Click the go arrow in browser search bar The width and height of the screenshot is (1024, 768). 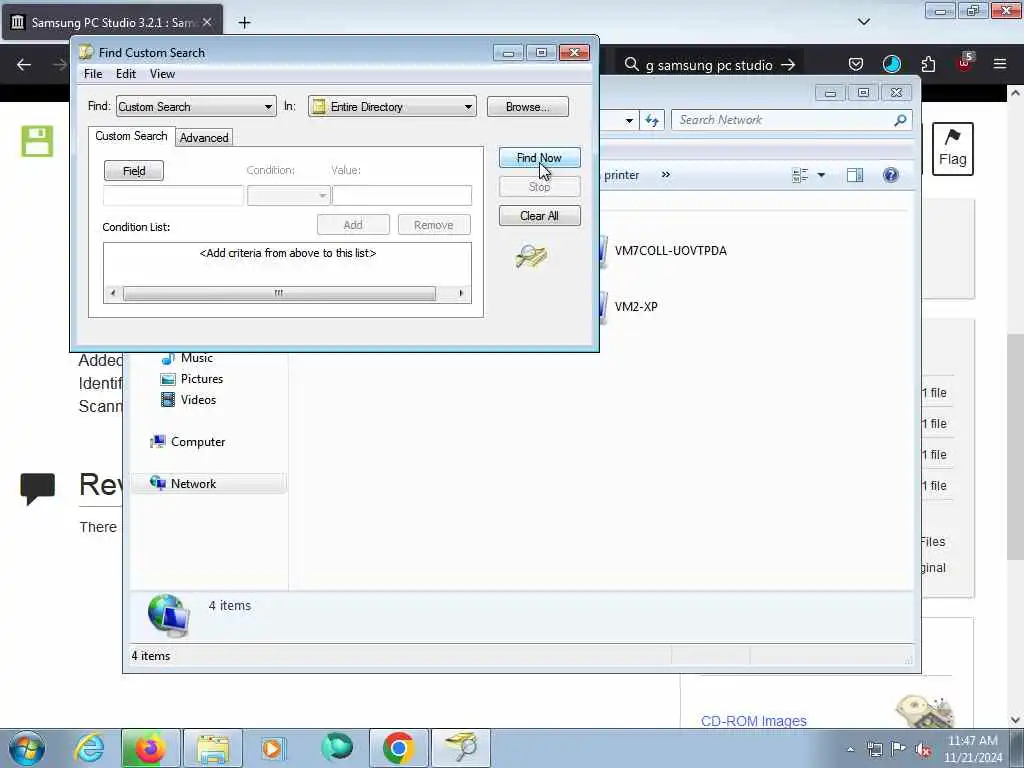[788, 65]
